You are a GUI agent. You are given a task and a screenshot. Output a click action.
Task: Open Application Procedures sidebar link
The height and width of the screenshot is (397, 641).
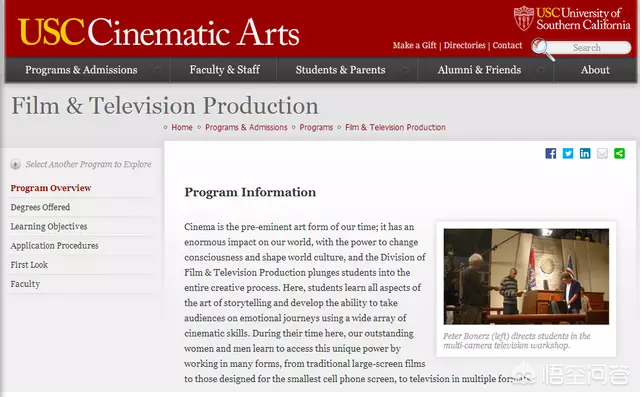coord(54,246)
